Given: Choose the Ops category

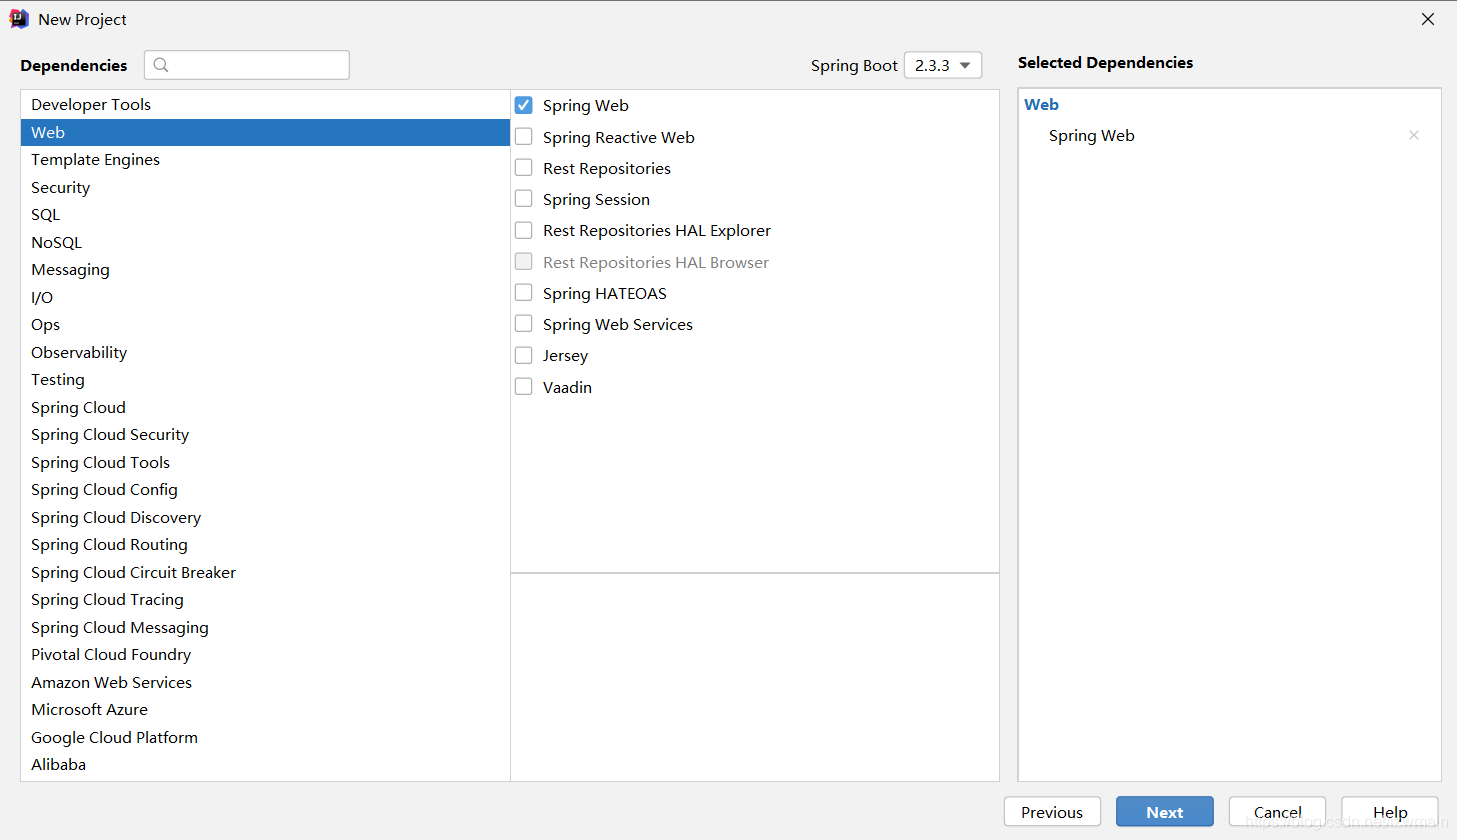Looking at the screenshot, I should pyautogui.click(x=265, y=324).
